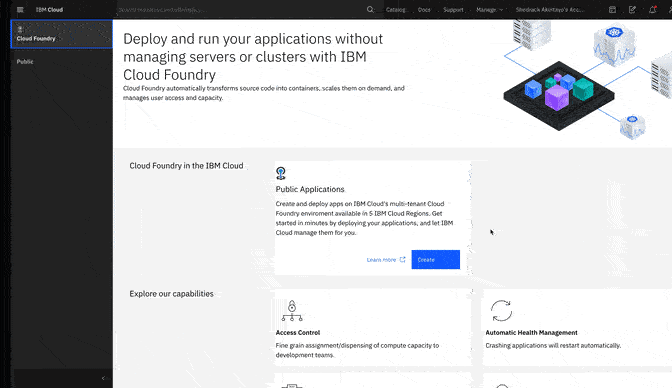Collapse the sidebar with the chevron
Image resolution: width=672 pixels, height=388 pixels.
[103, 378]
